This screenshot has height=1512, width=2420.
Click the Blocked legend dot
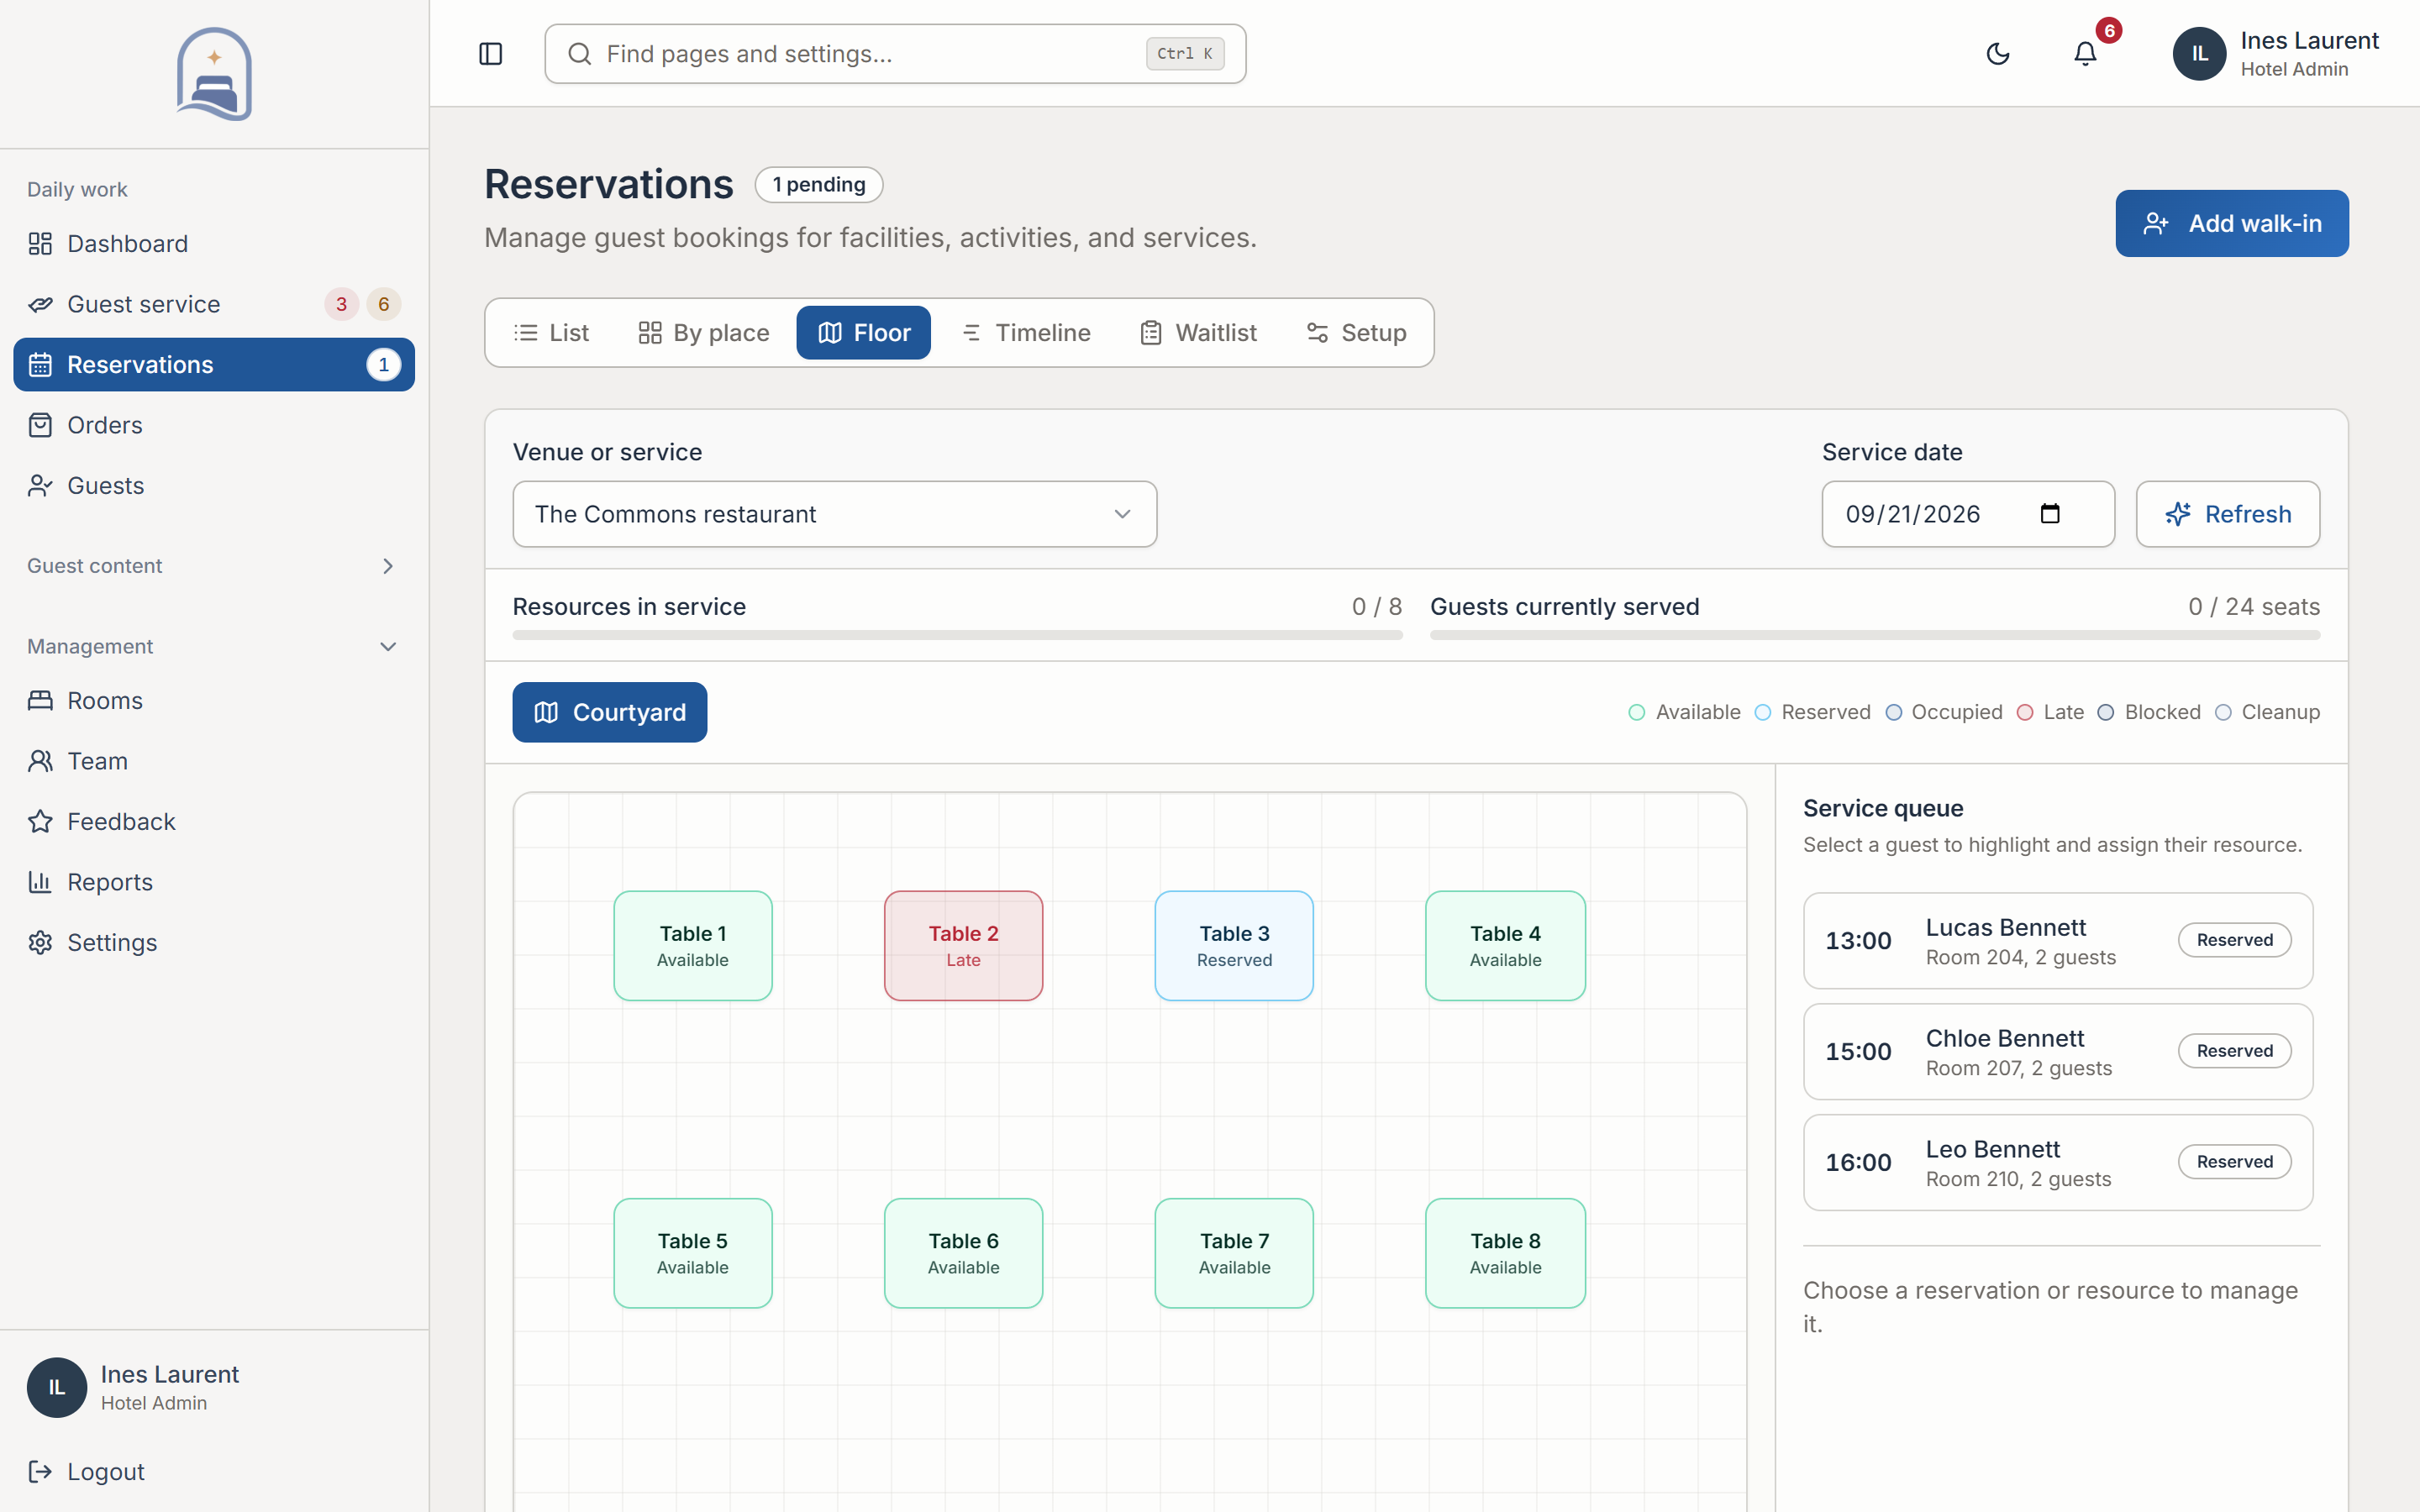tap(2106, 712)
